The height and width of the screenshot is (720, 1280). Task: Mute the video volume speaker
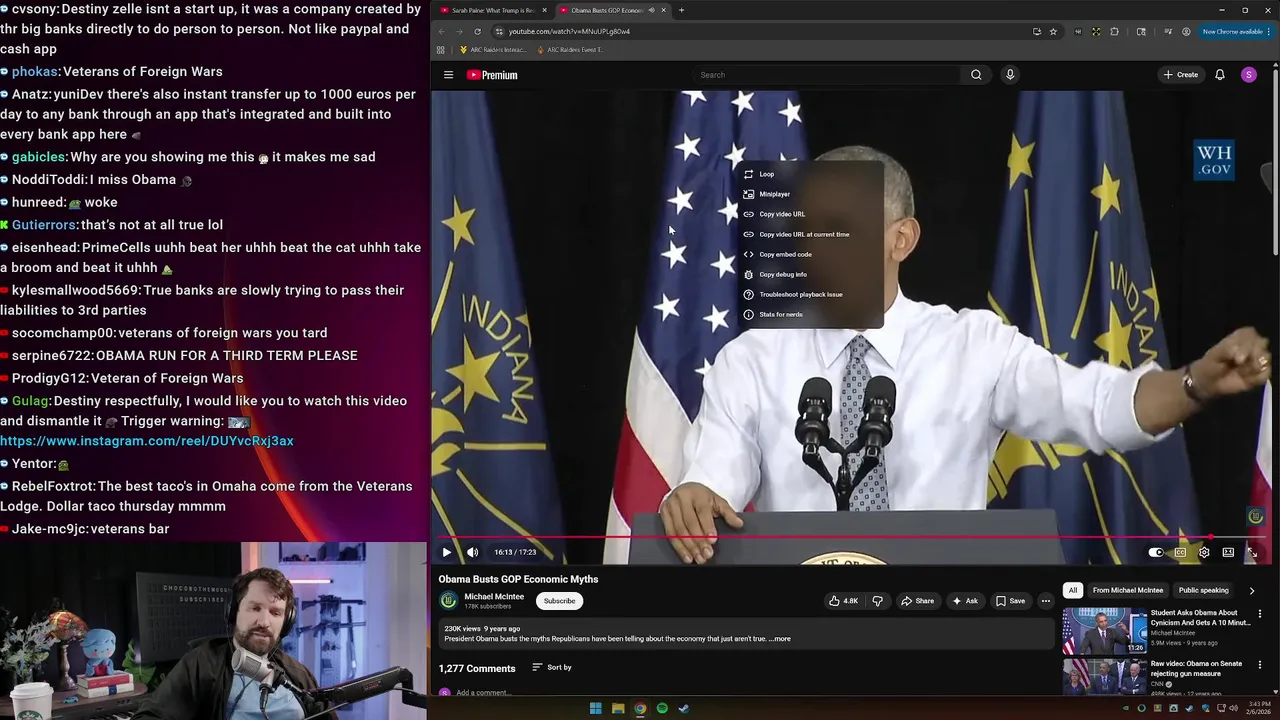tap(472, 552)
